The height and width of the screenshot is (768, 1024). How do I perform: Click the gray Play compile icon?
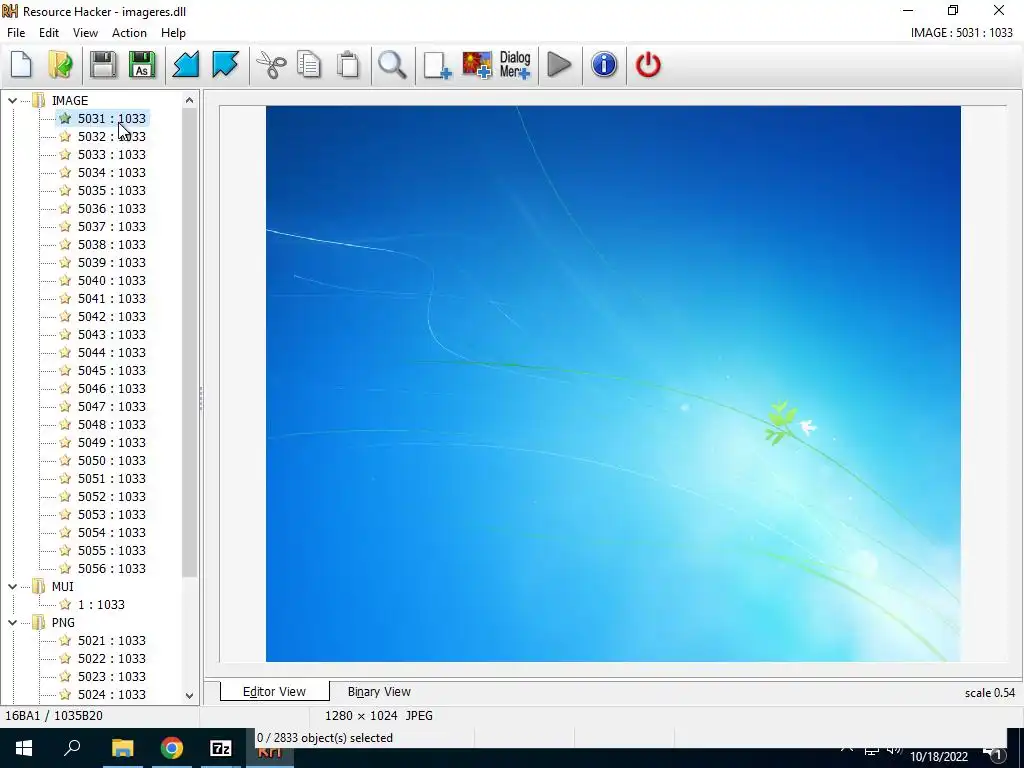pyautogui.click(x=560, y=65)
